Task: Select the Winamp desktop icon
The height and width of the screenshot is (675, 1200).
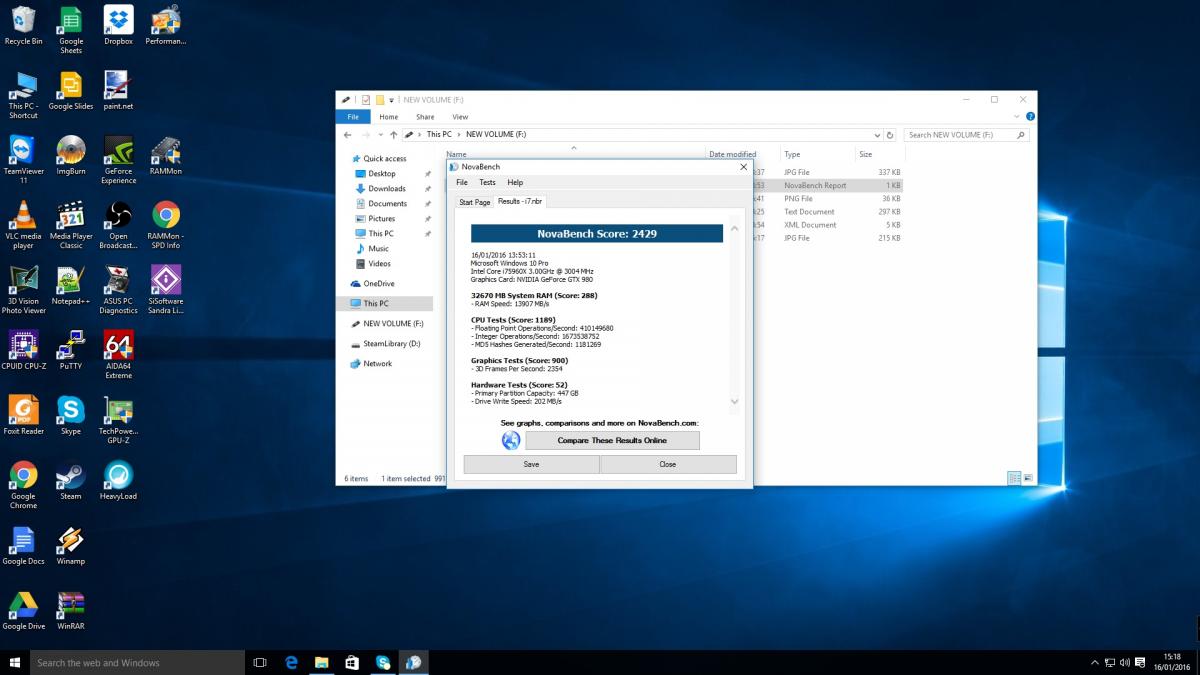Action: pyautogui.click(x=71, y=547)
